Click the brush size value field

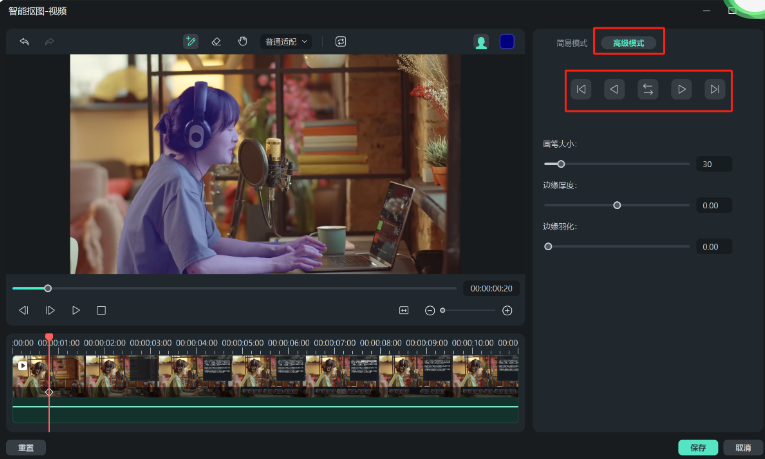coord(713,164)
